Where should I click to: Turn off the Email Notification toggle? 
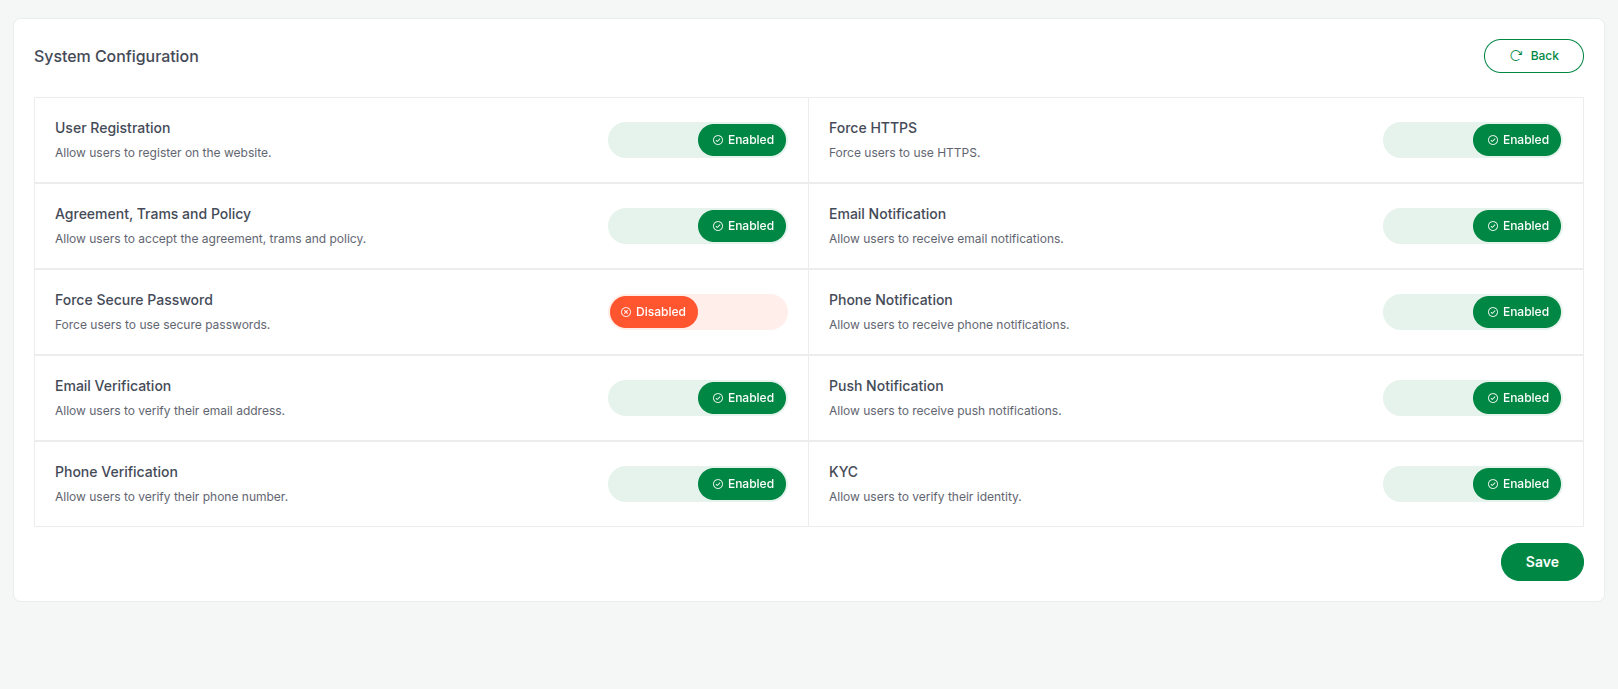pyautogui.click(x=1471, y=226)
